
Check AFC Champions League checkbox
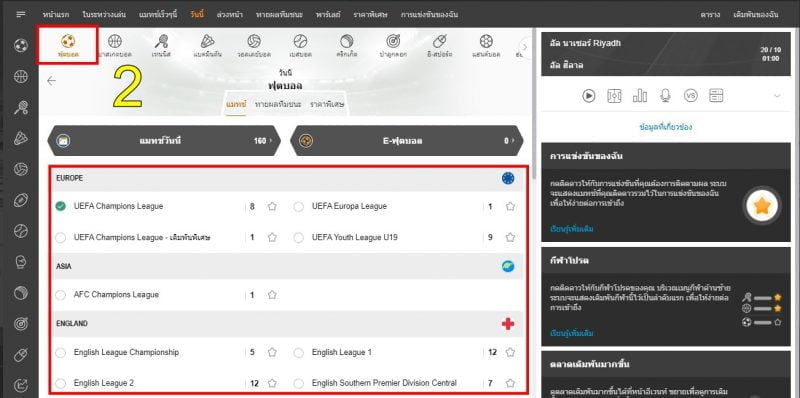pyautogui.click(x=61, y=295)
